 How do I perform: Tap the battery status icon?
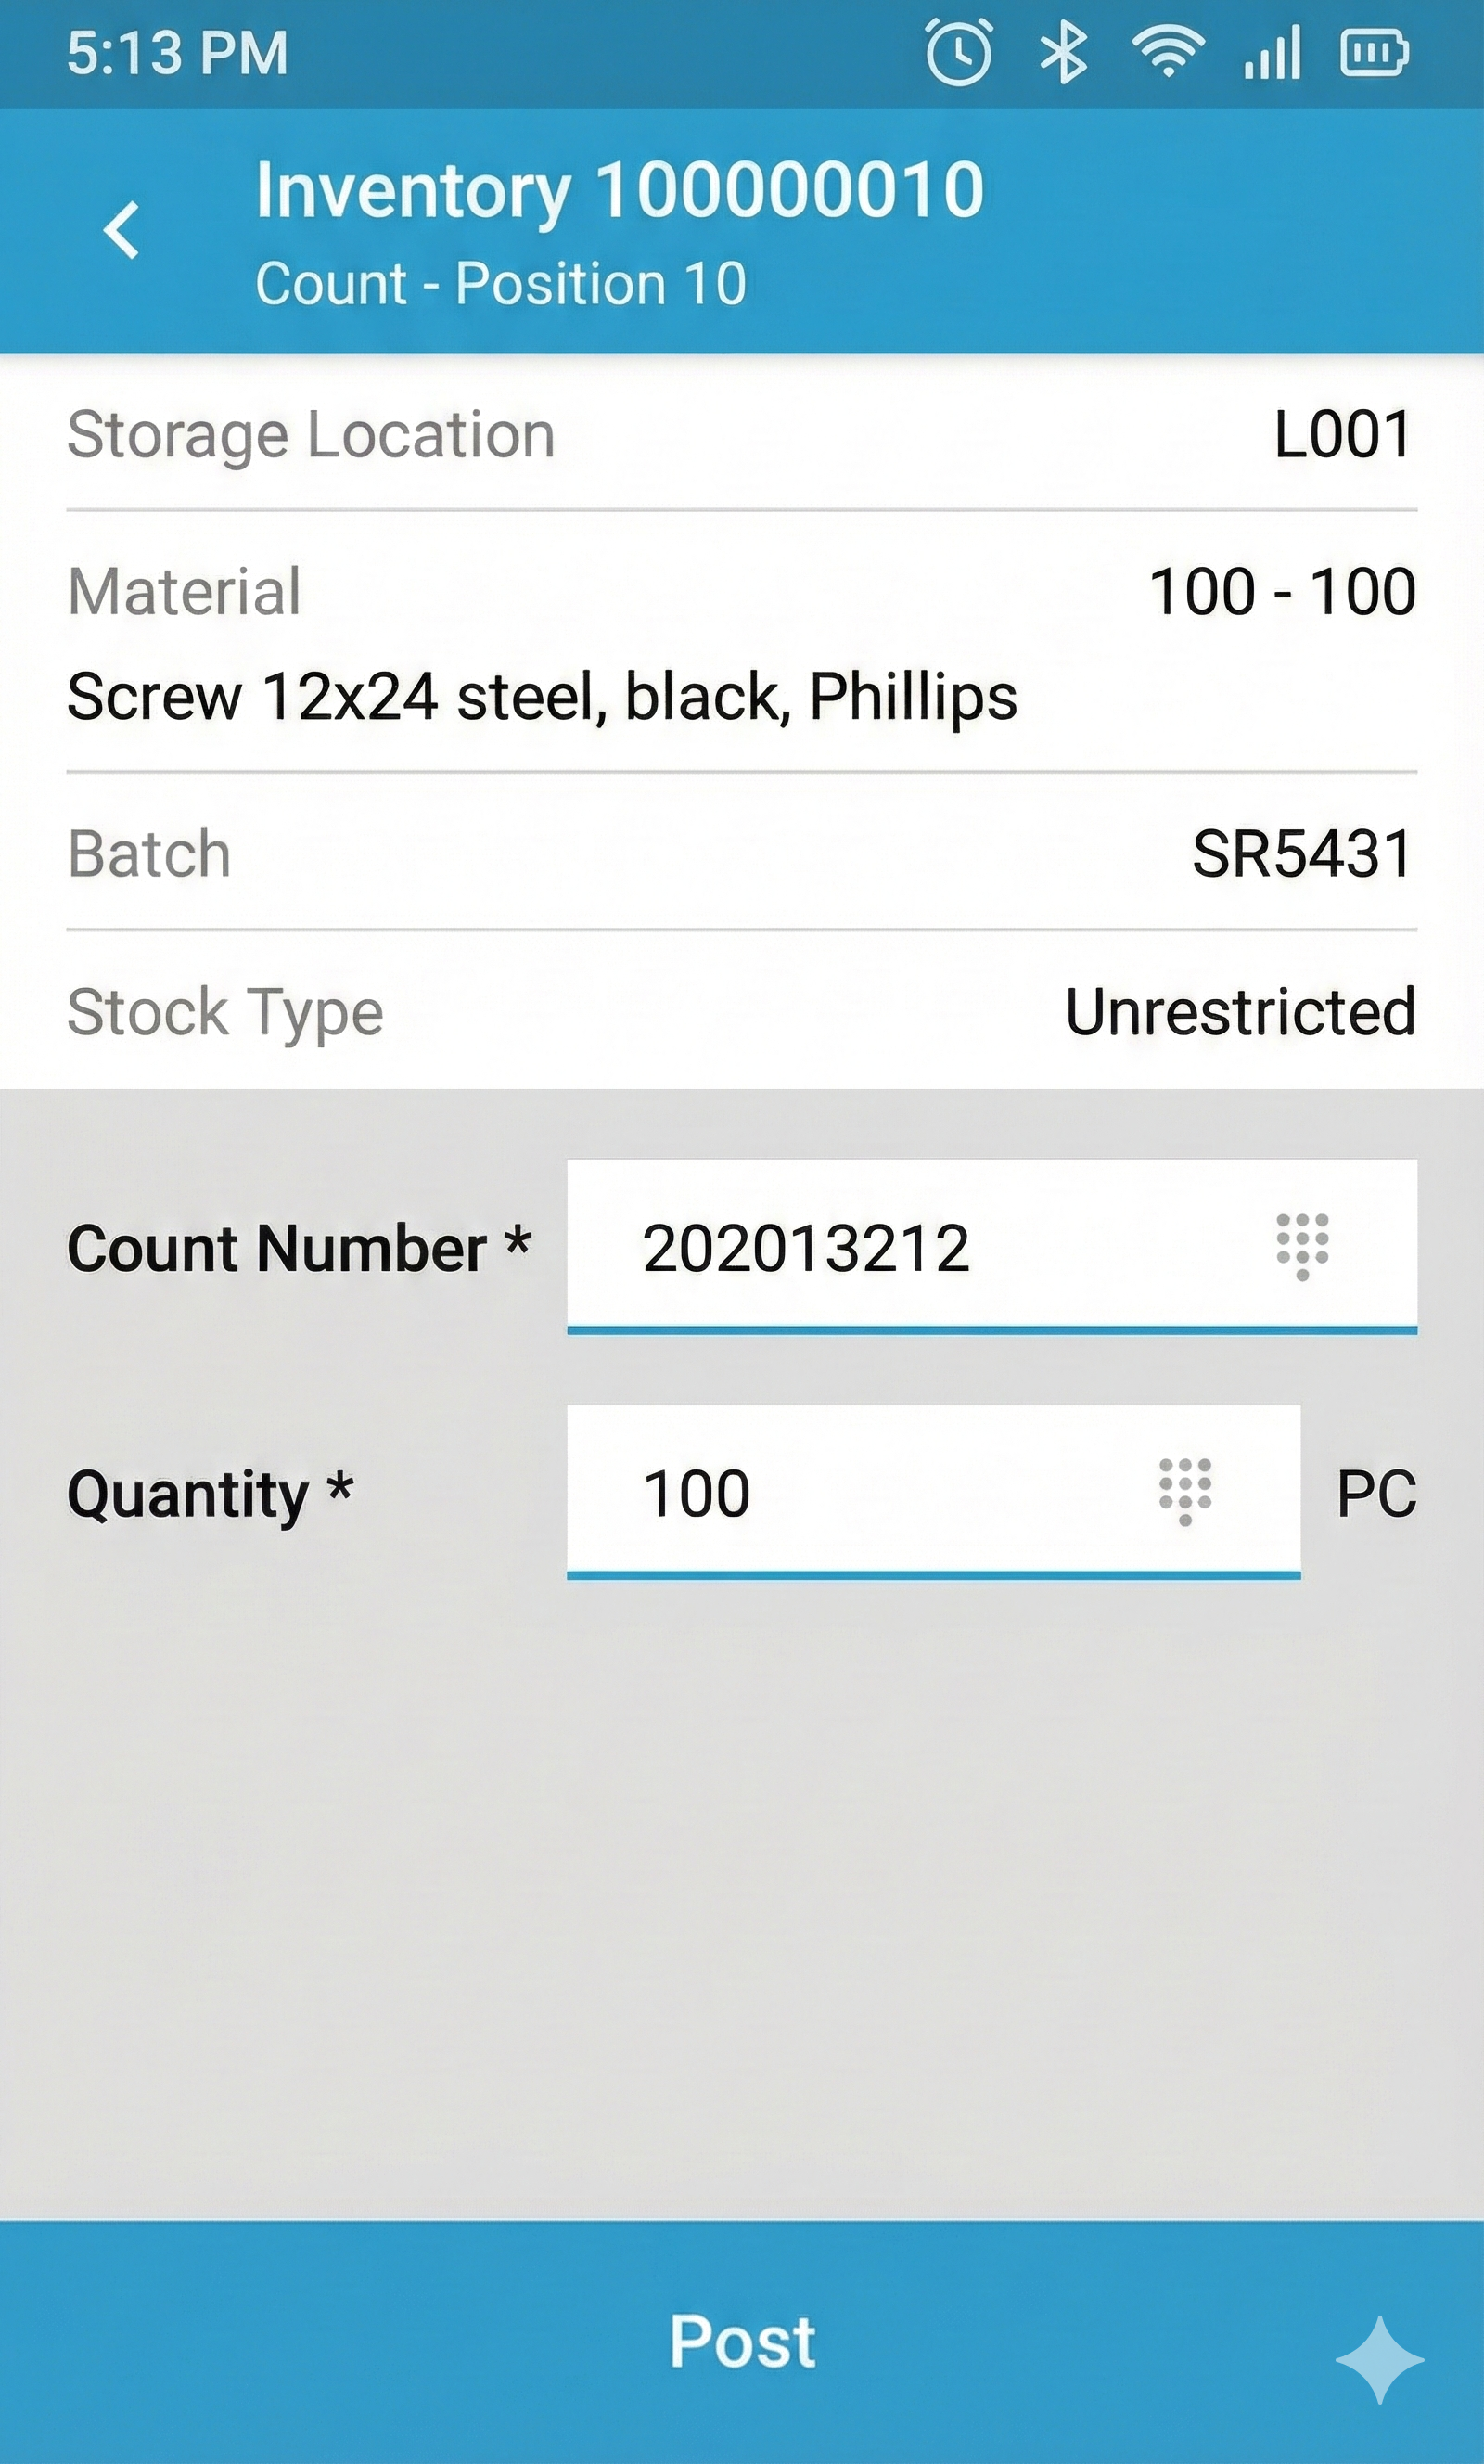pos(1374,53)
